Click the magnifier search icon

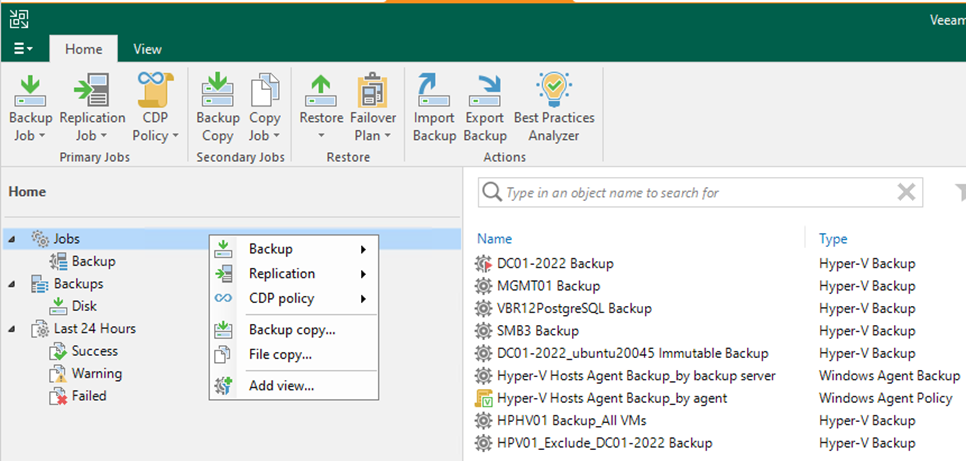[492, 193]
